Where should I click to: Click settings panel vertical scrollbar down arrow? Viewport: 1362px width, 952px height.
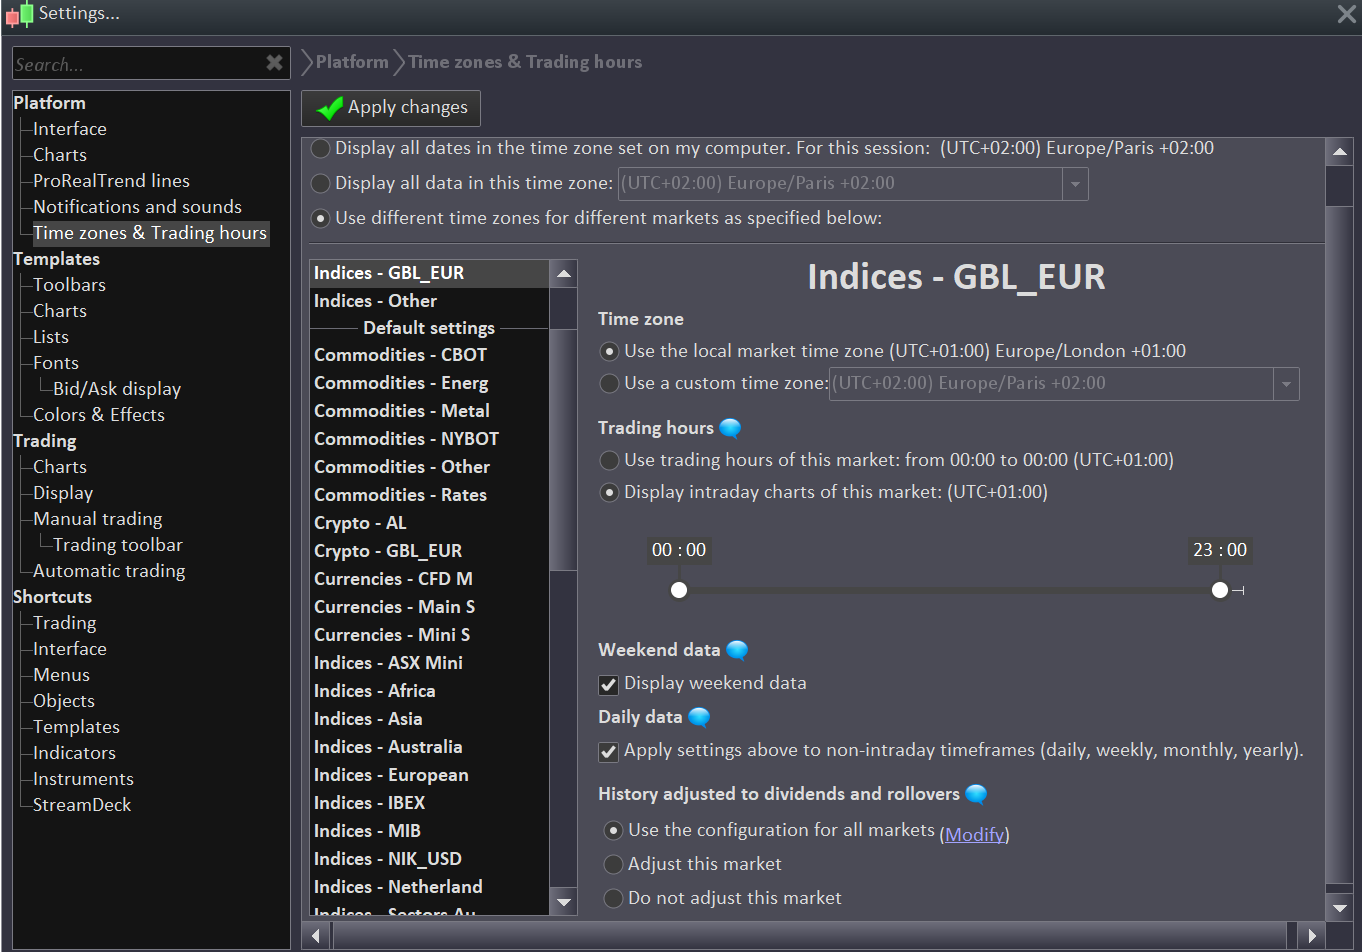point(1339,908)
